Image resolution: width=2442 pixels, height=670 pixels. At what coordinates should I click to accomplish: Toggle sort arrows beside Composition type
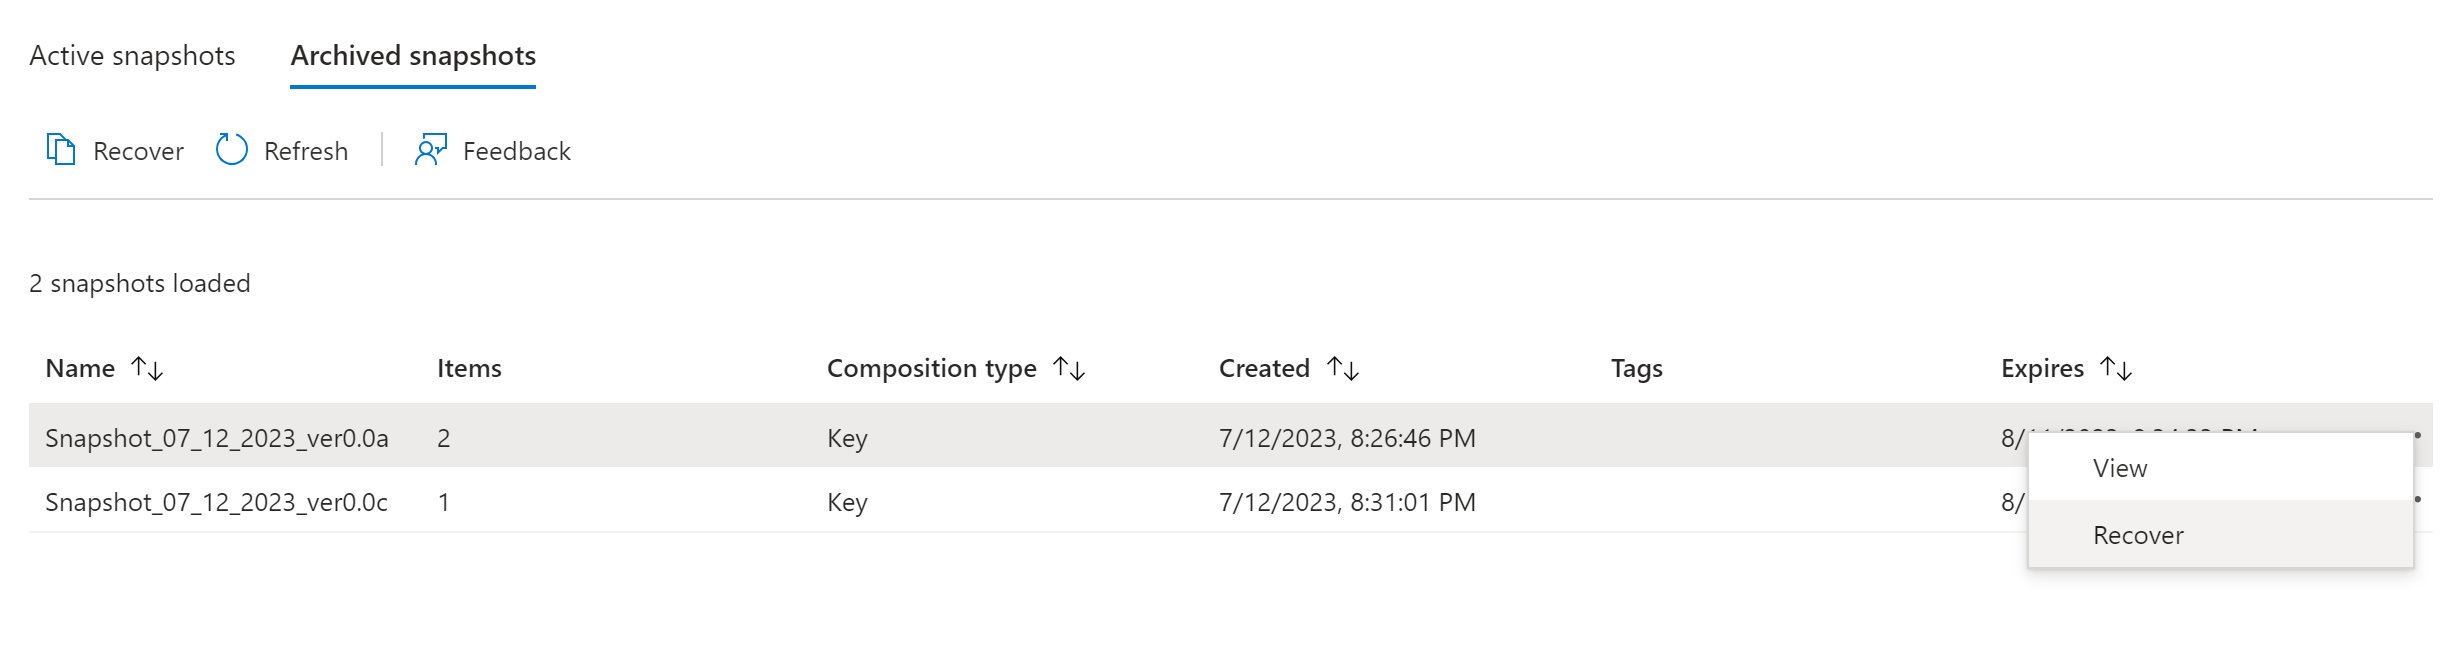click(x=1070, y=369)
